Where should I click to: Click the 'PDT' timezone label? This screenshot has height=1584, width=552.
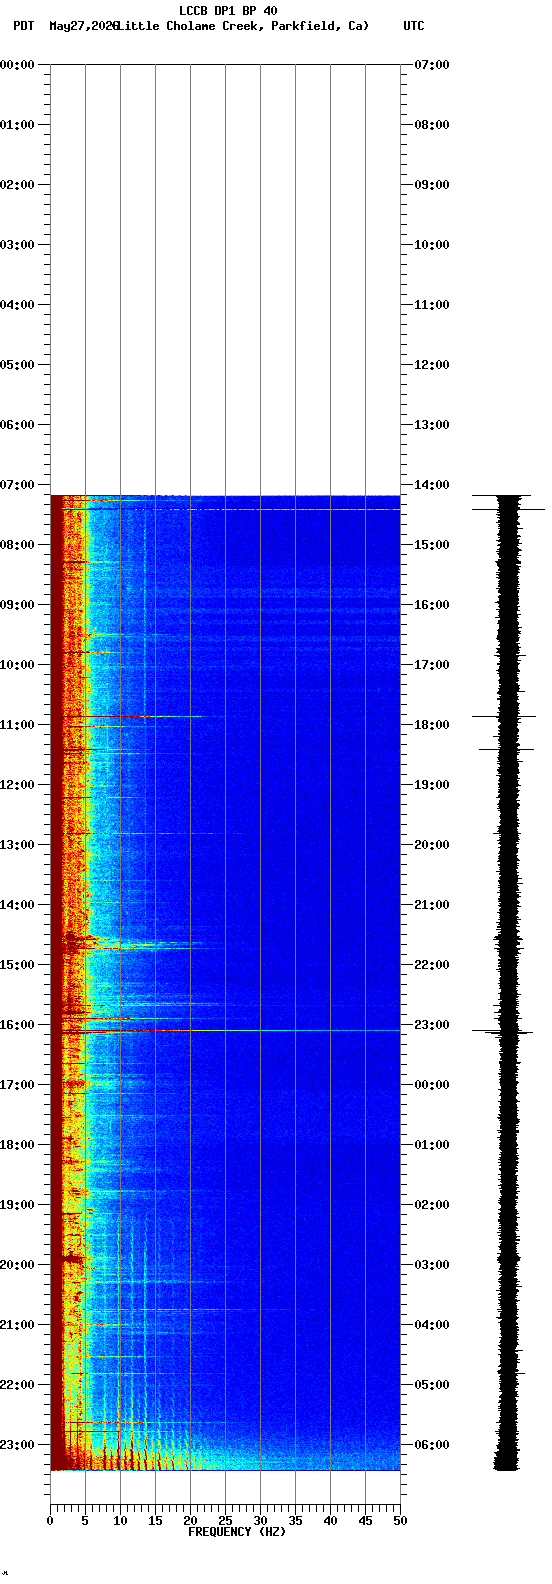(x=23, y=26)
